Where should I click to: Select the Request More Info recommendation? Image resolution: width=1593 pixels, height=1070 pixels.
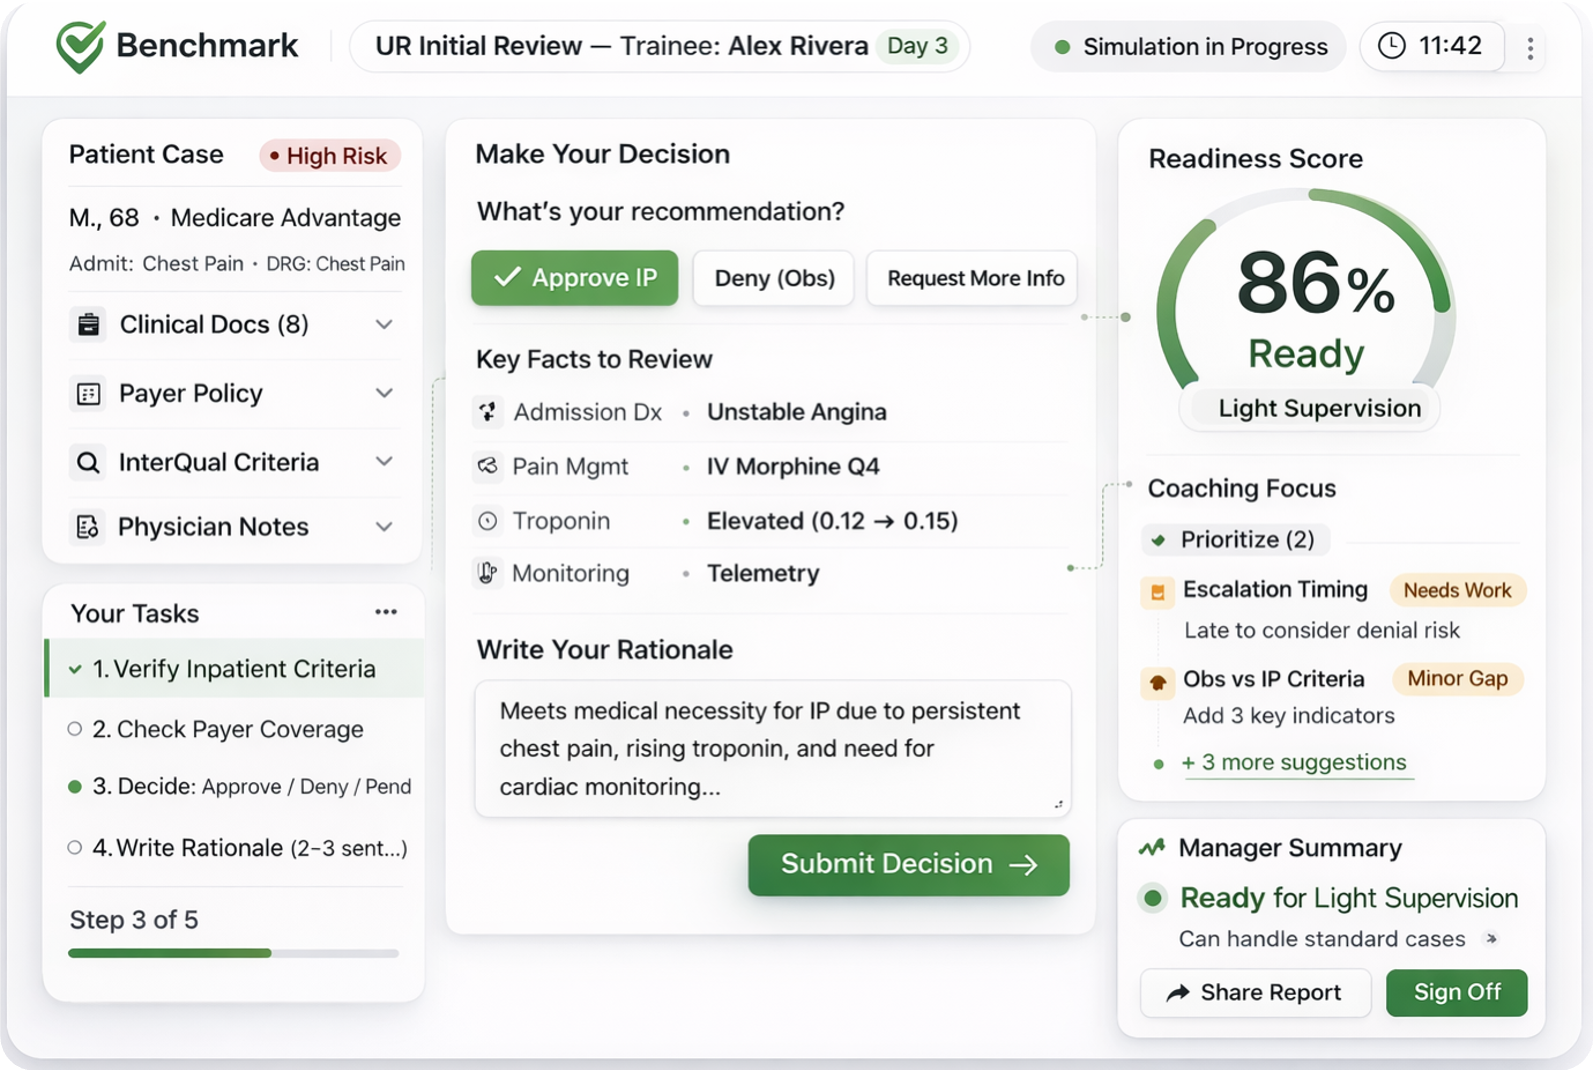click(972, 278)
